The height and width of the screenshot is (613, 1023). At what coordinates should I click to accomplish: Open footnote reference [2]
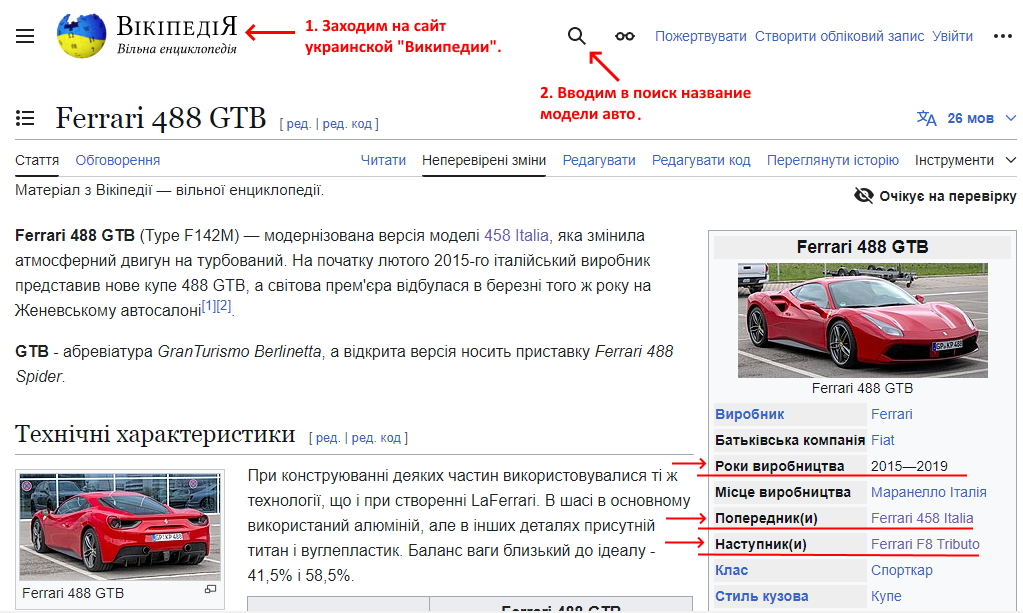(223, 305)
